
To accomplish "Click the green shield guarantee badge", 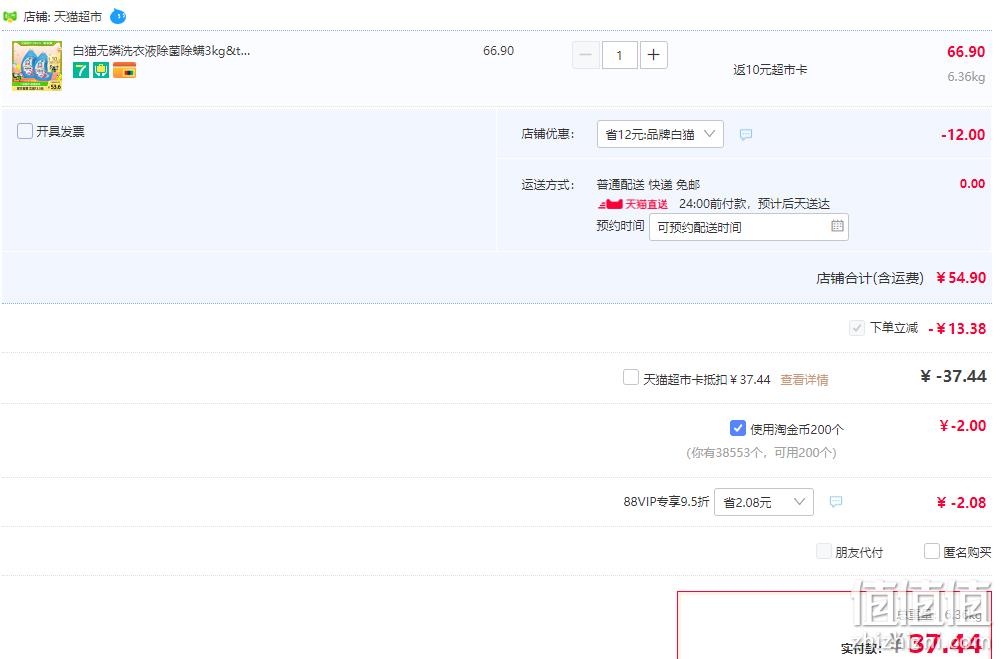I will click(x=101, y=70).
